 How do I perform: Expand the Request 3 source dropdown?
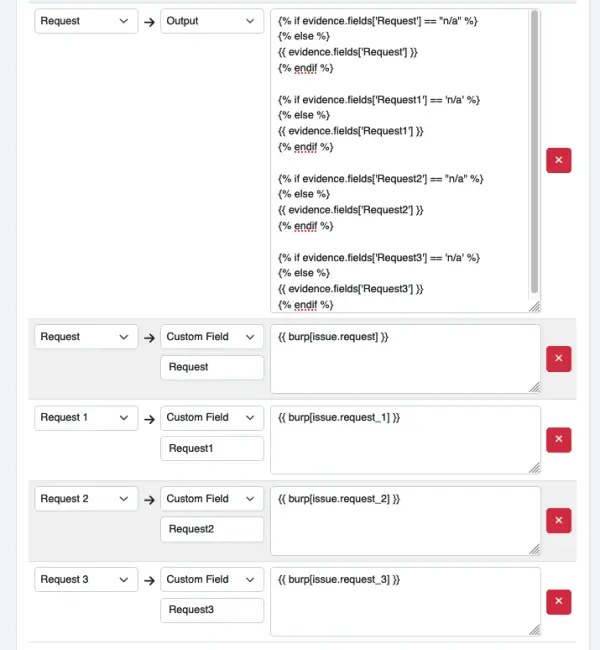click(x=86, y=579)
